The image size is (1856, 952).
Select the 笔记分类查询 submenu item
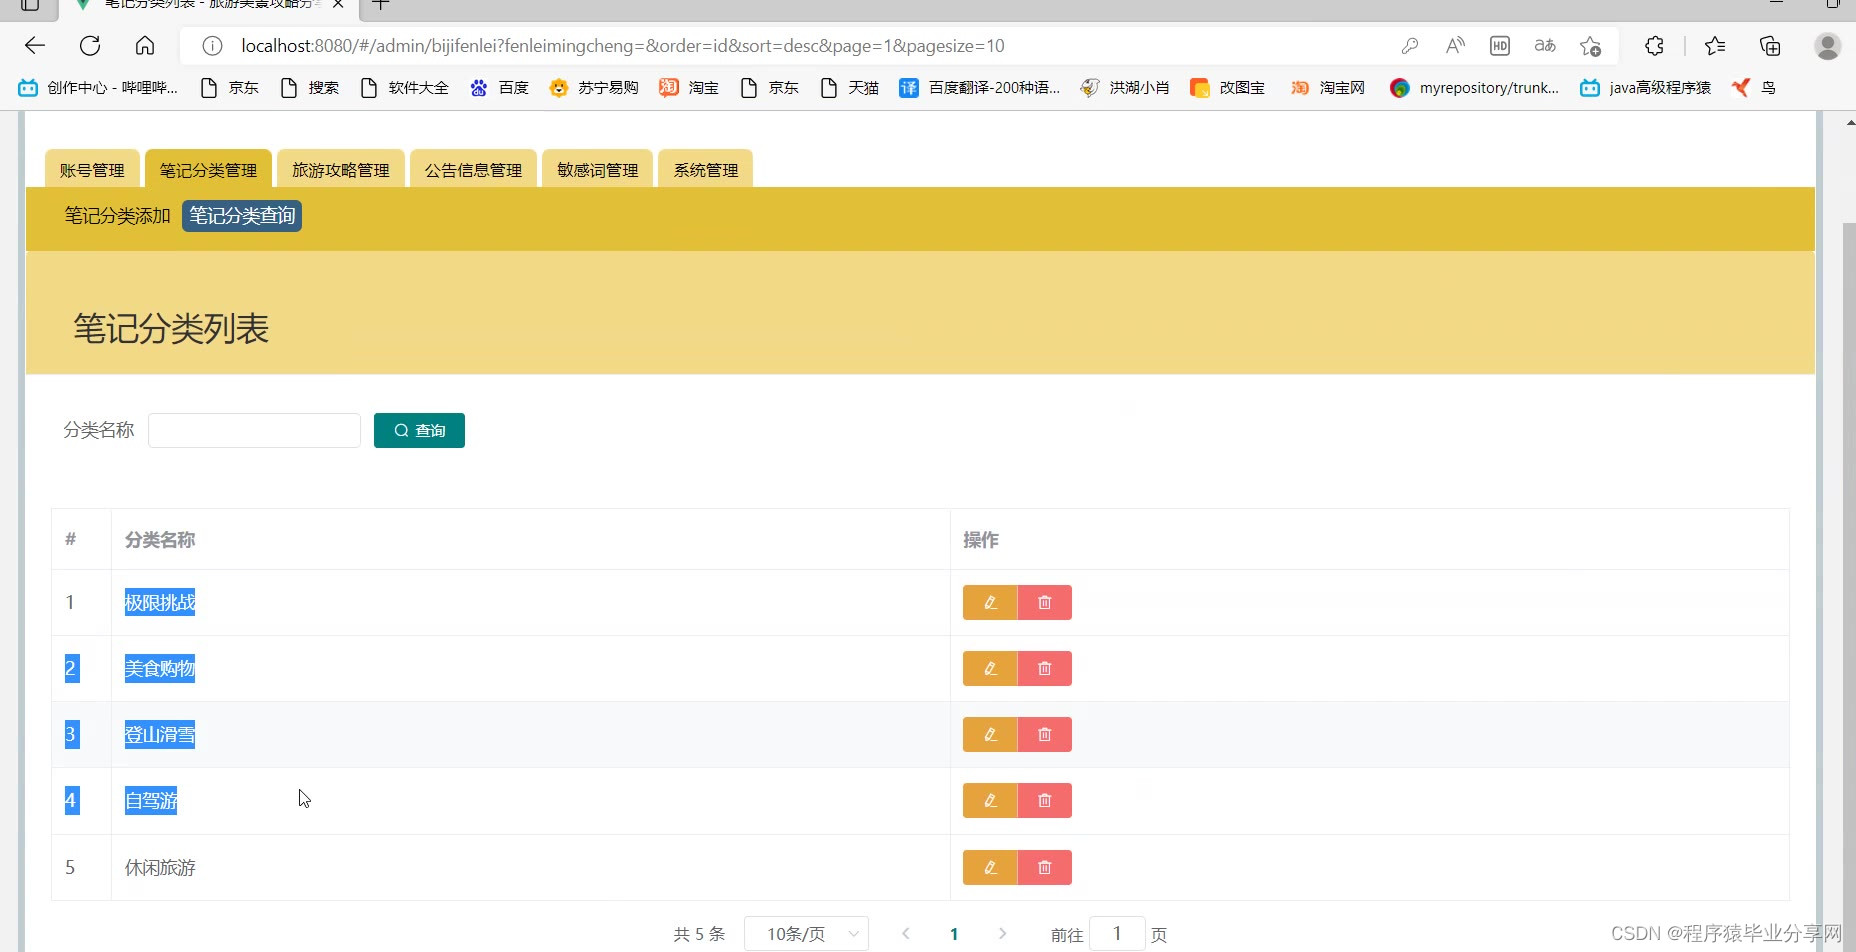pos(242,216)
